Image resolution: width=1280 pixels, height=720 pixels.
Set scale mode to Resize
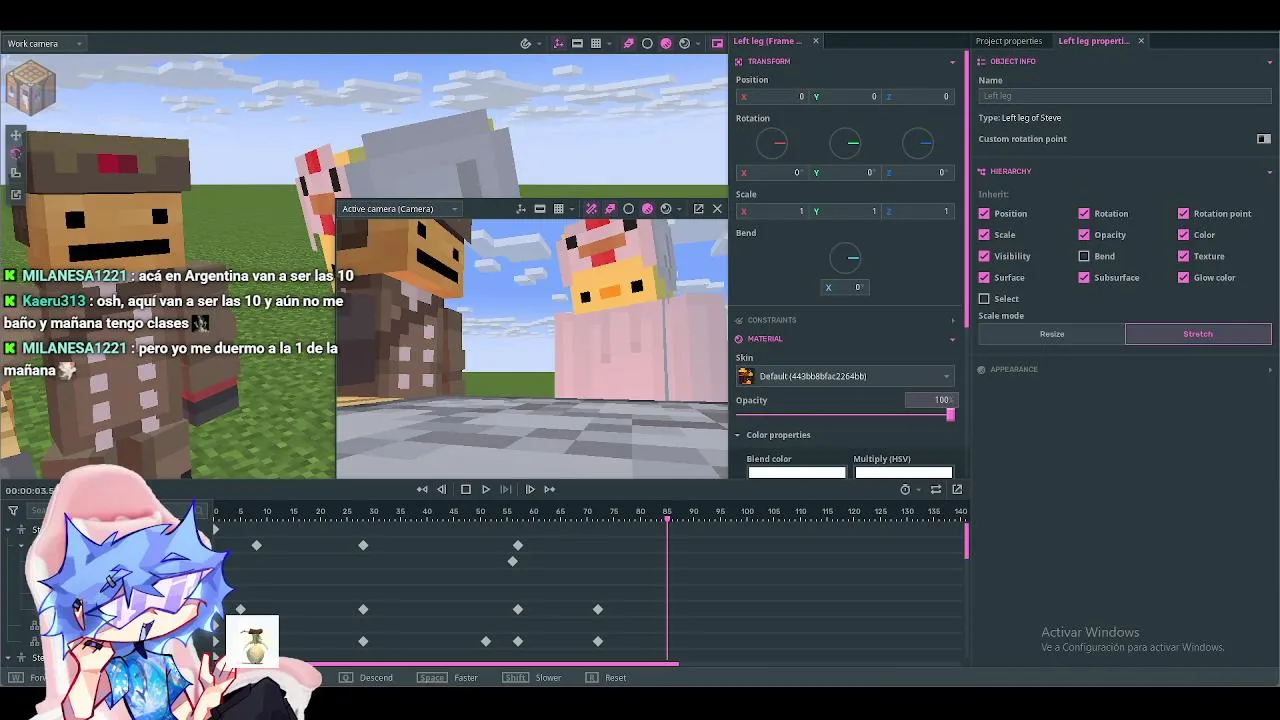(1052, 334)
